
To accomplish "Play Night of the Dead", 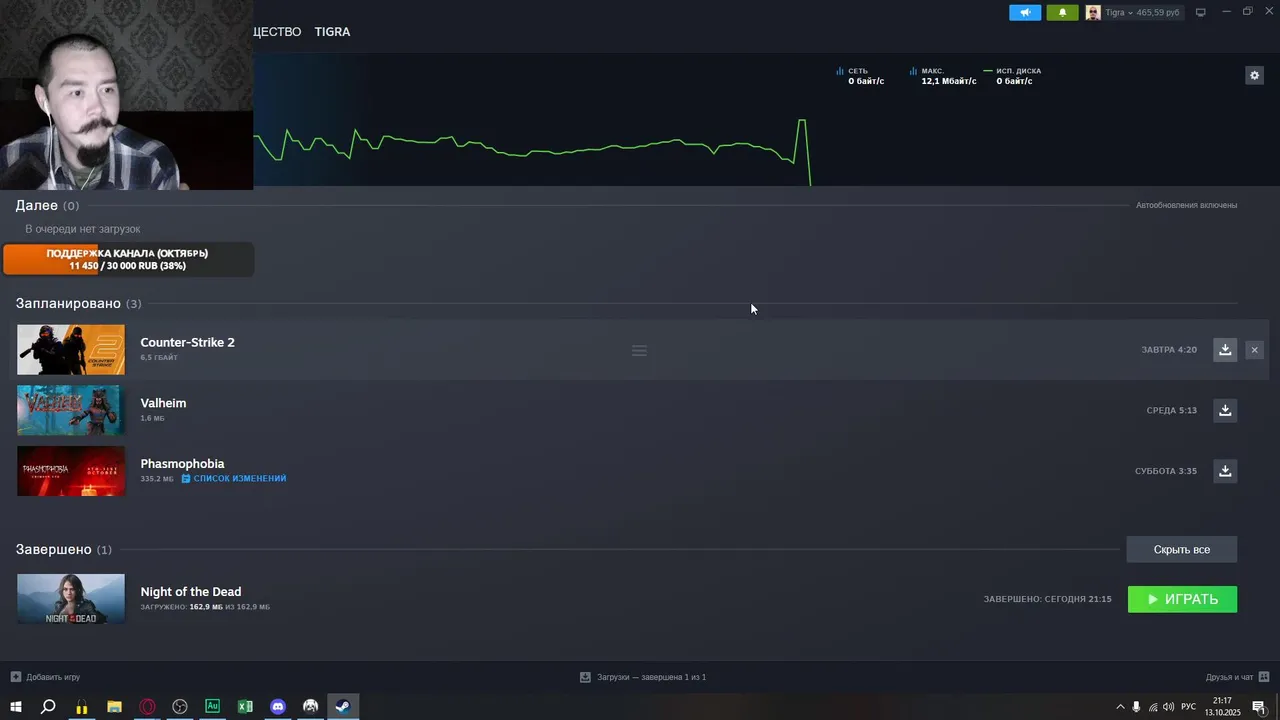I will (1182, 599).
